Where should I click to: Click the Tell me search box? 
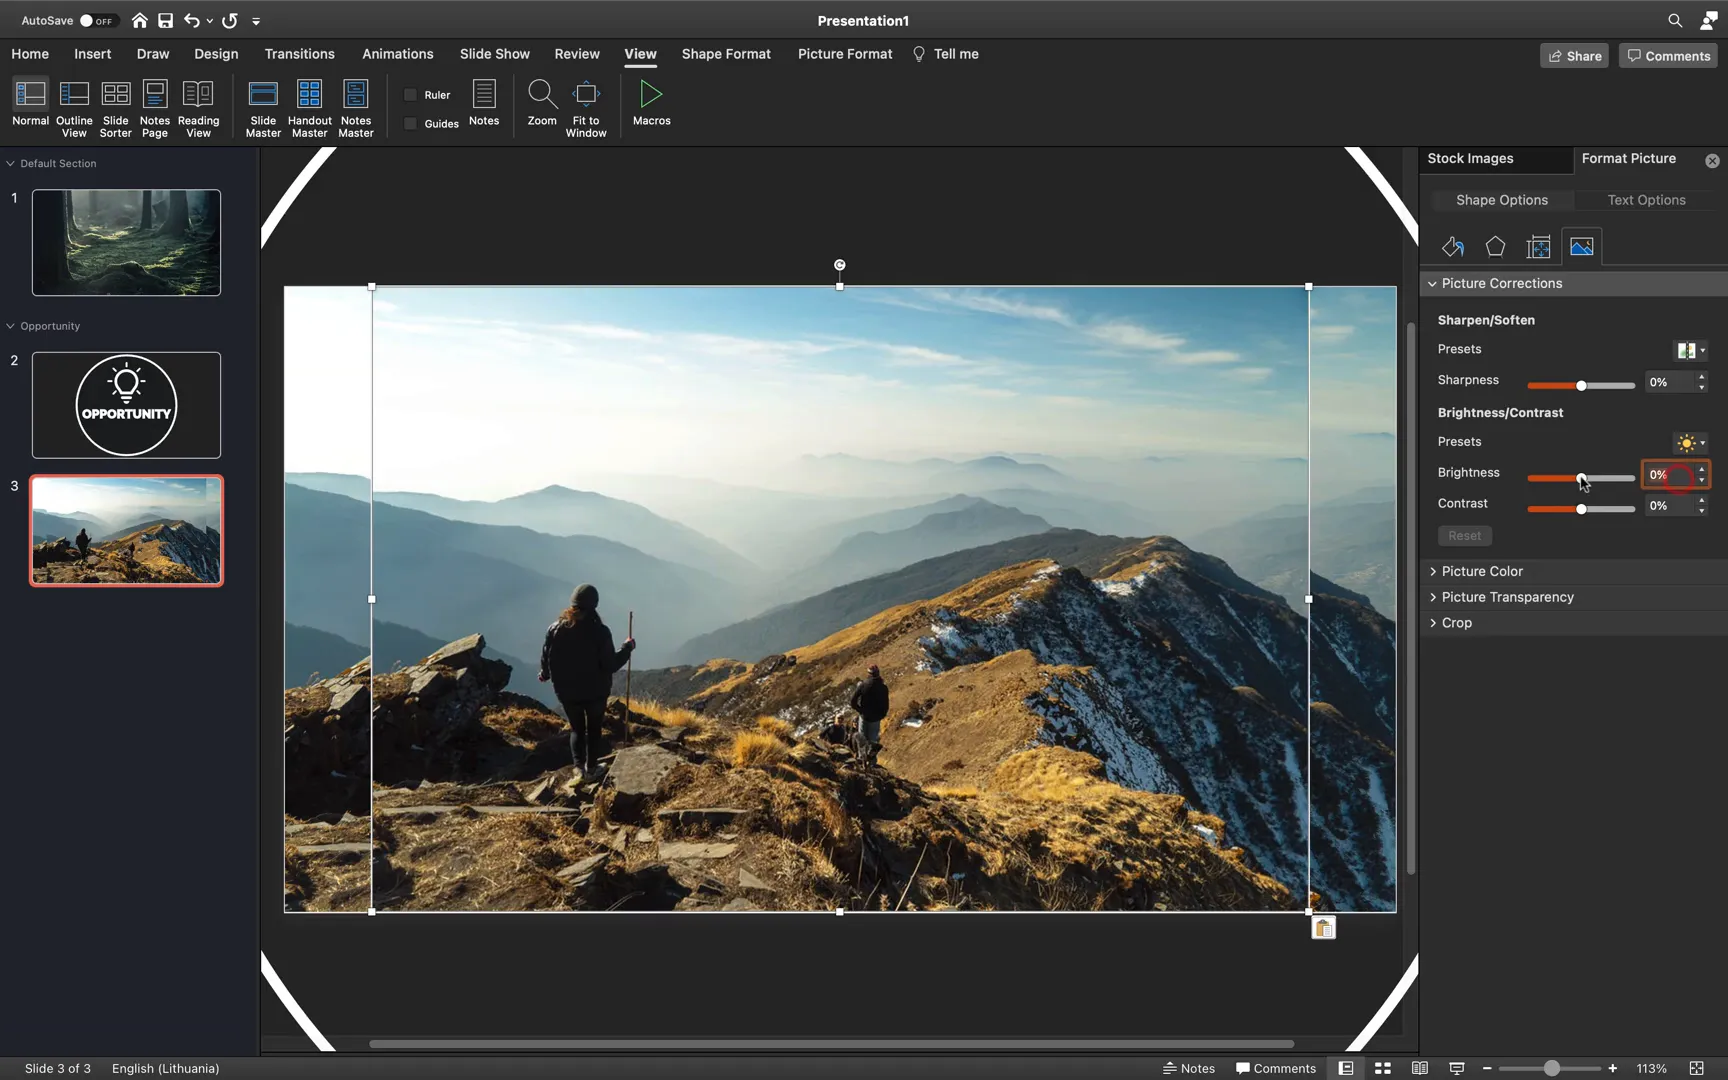click(x=946, y=54)
